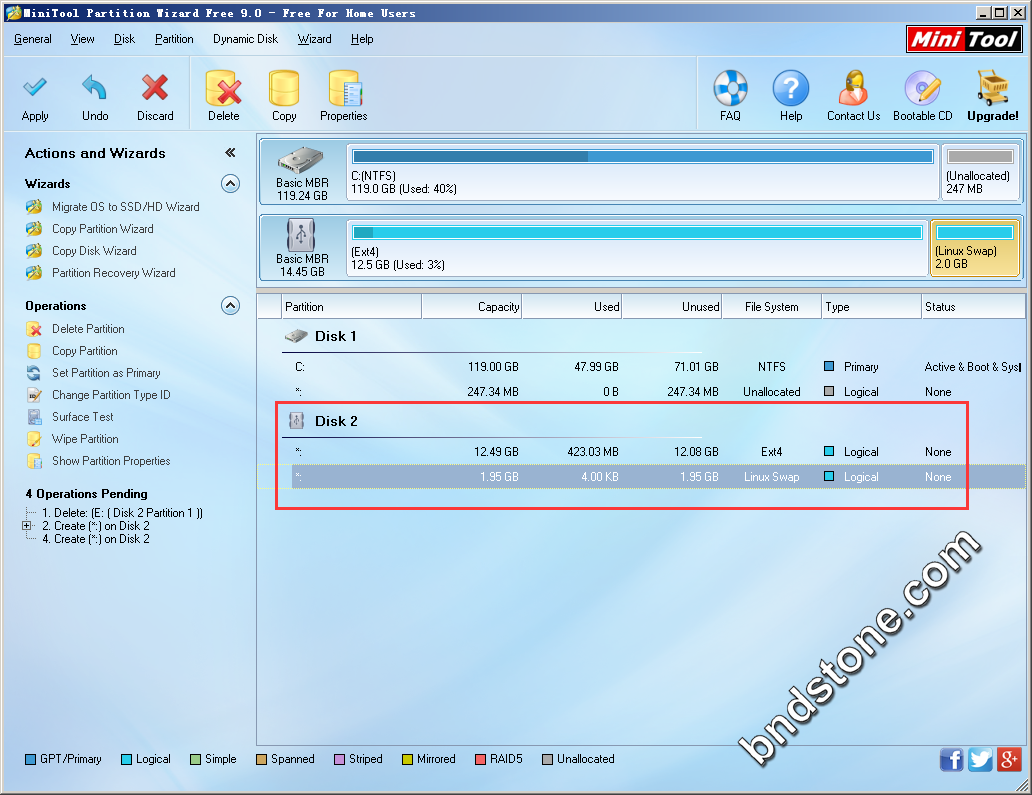The height and width of the screenshot is (795, 1032).
Task: Select Wipe Partition operation
Action: 73,439
